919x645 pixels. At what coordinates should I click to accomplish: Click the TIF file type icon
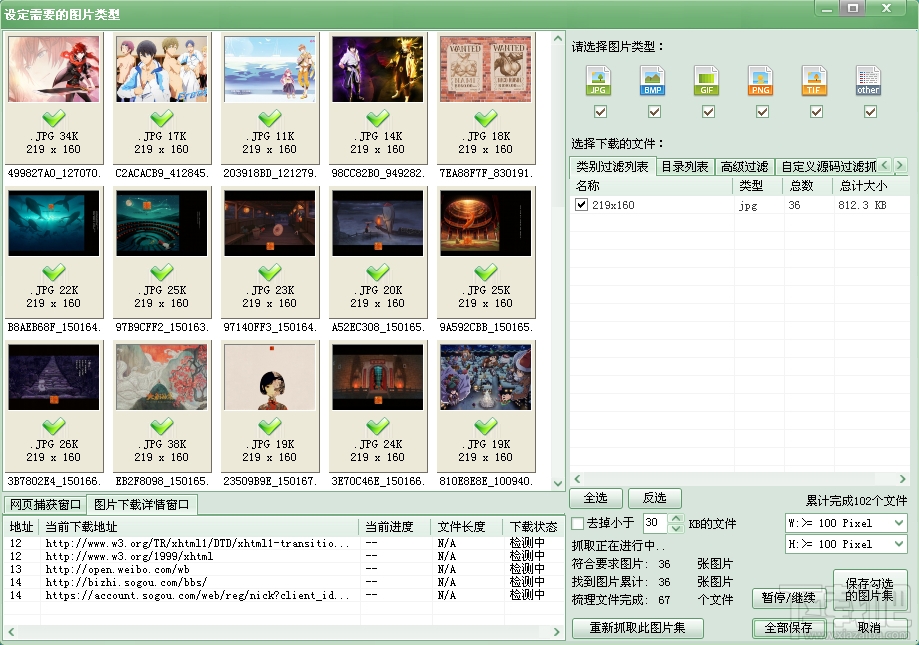(x=814, y=80)
